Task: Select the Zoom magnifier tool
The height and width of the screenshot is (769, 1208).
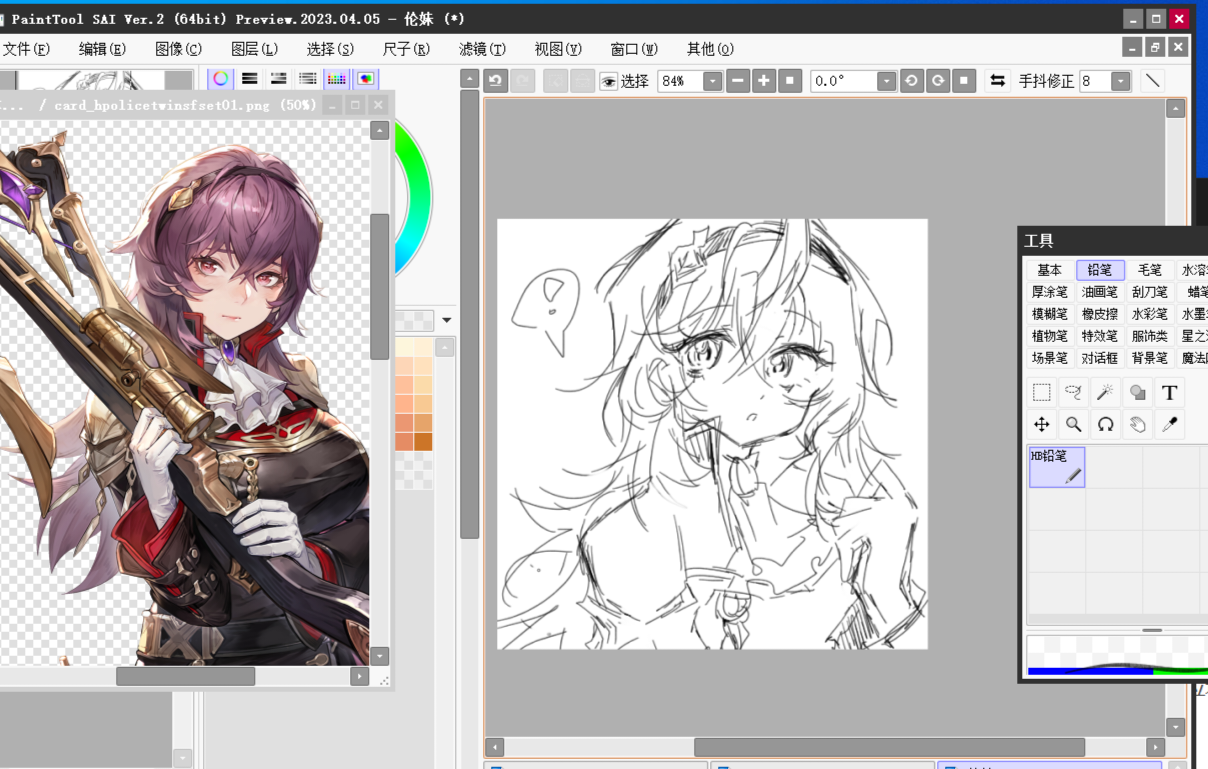Action: coord(1073,424)
